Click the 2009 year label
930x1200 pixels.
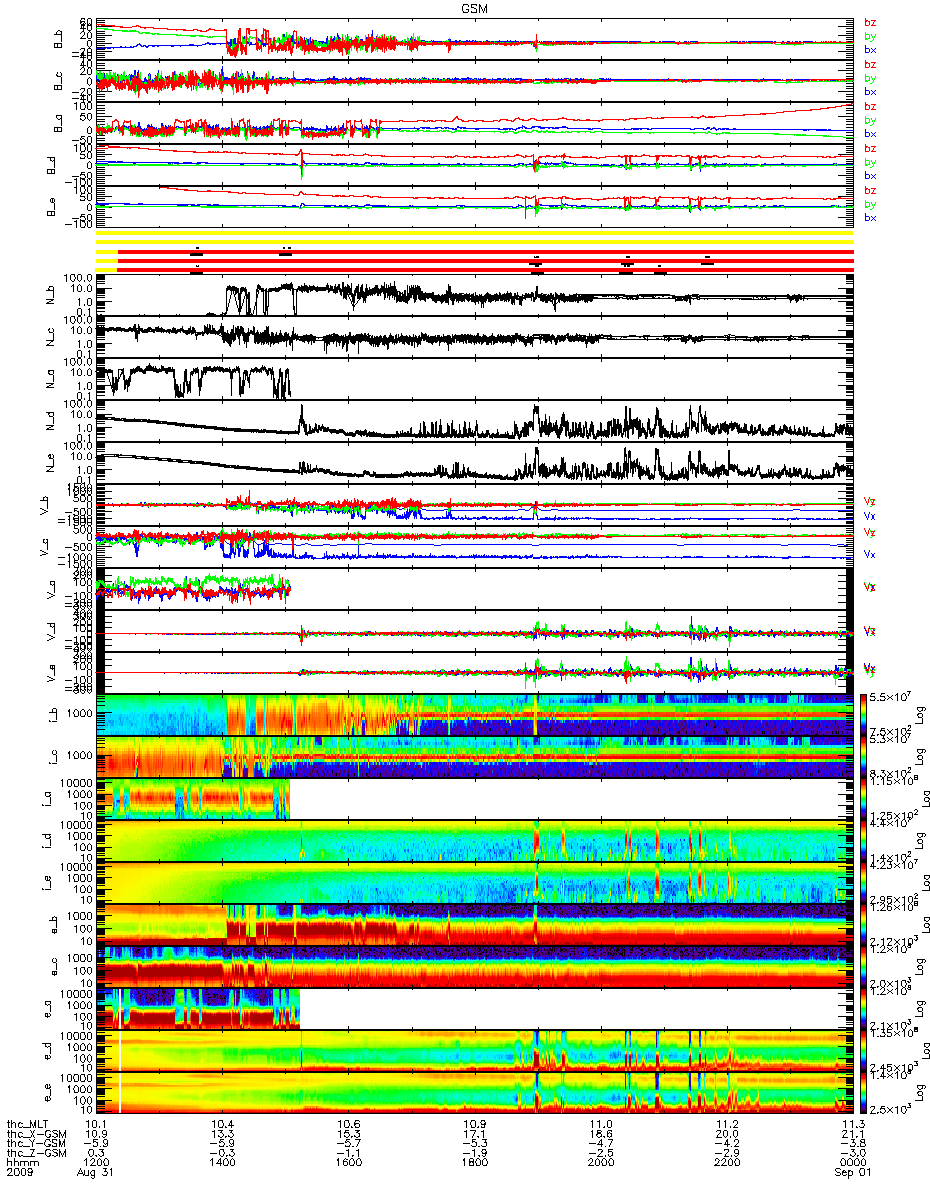[18, 1172]
